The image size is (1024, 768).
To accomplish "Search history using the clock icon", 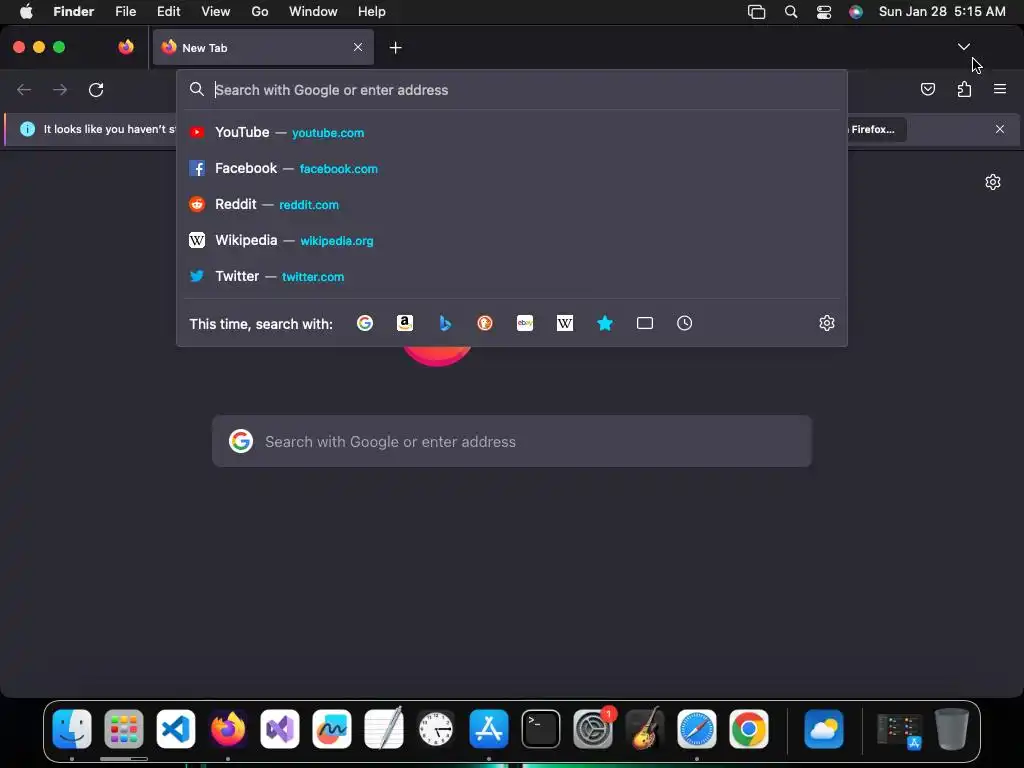I will (x=684, y=323).
